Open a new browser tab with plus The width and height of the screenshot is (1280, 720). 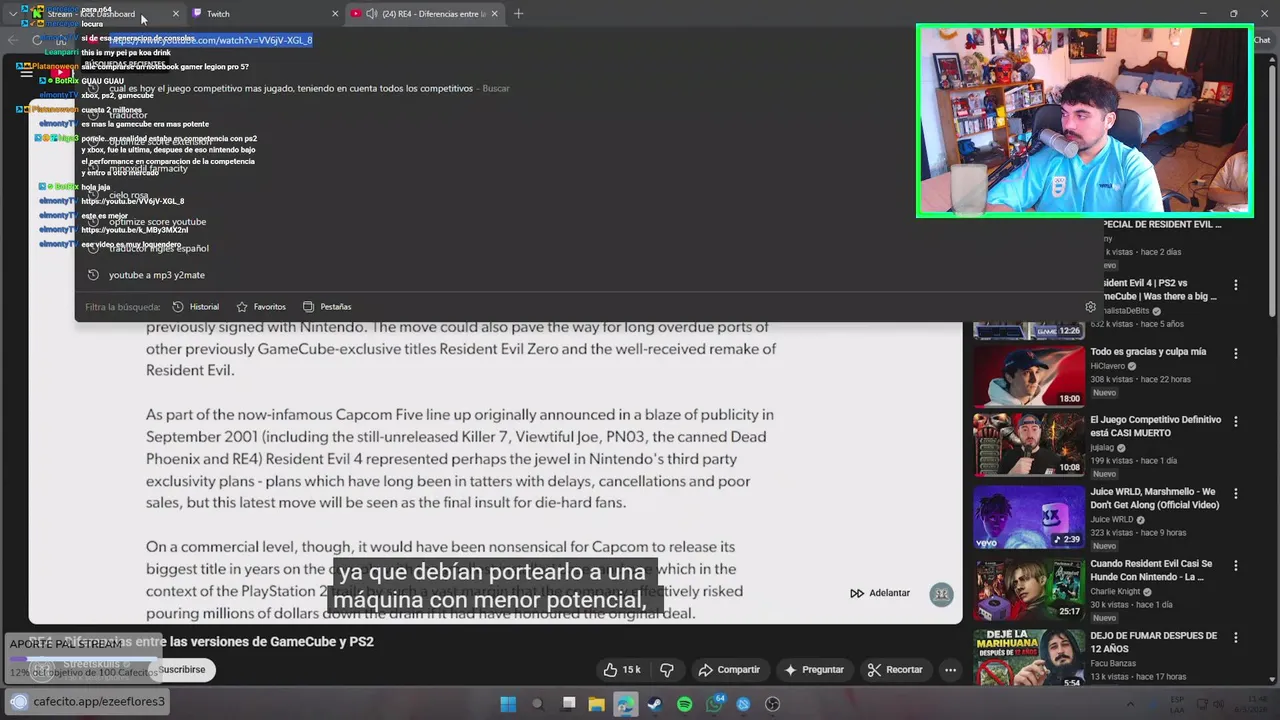[518, 14]
